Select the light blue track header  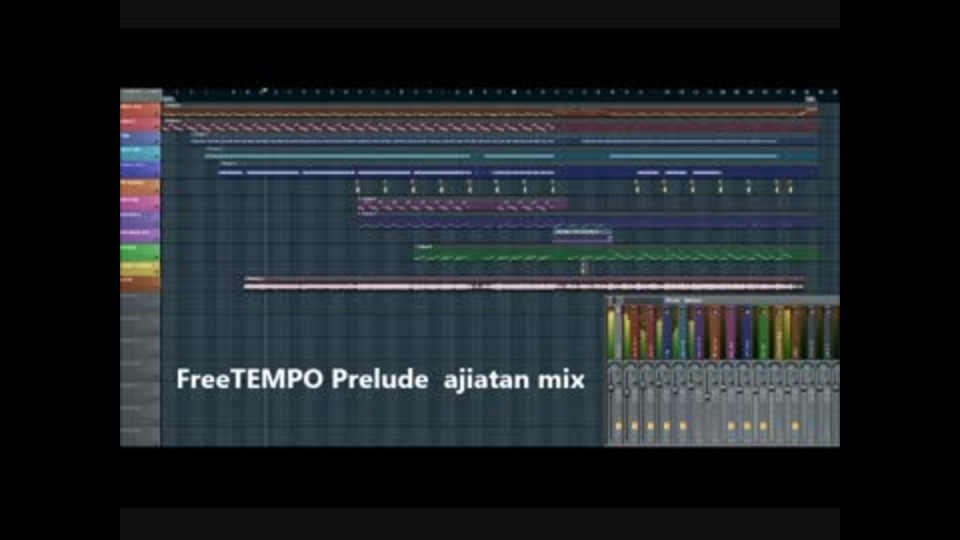[140, 138]
